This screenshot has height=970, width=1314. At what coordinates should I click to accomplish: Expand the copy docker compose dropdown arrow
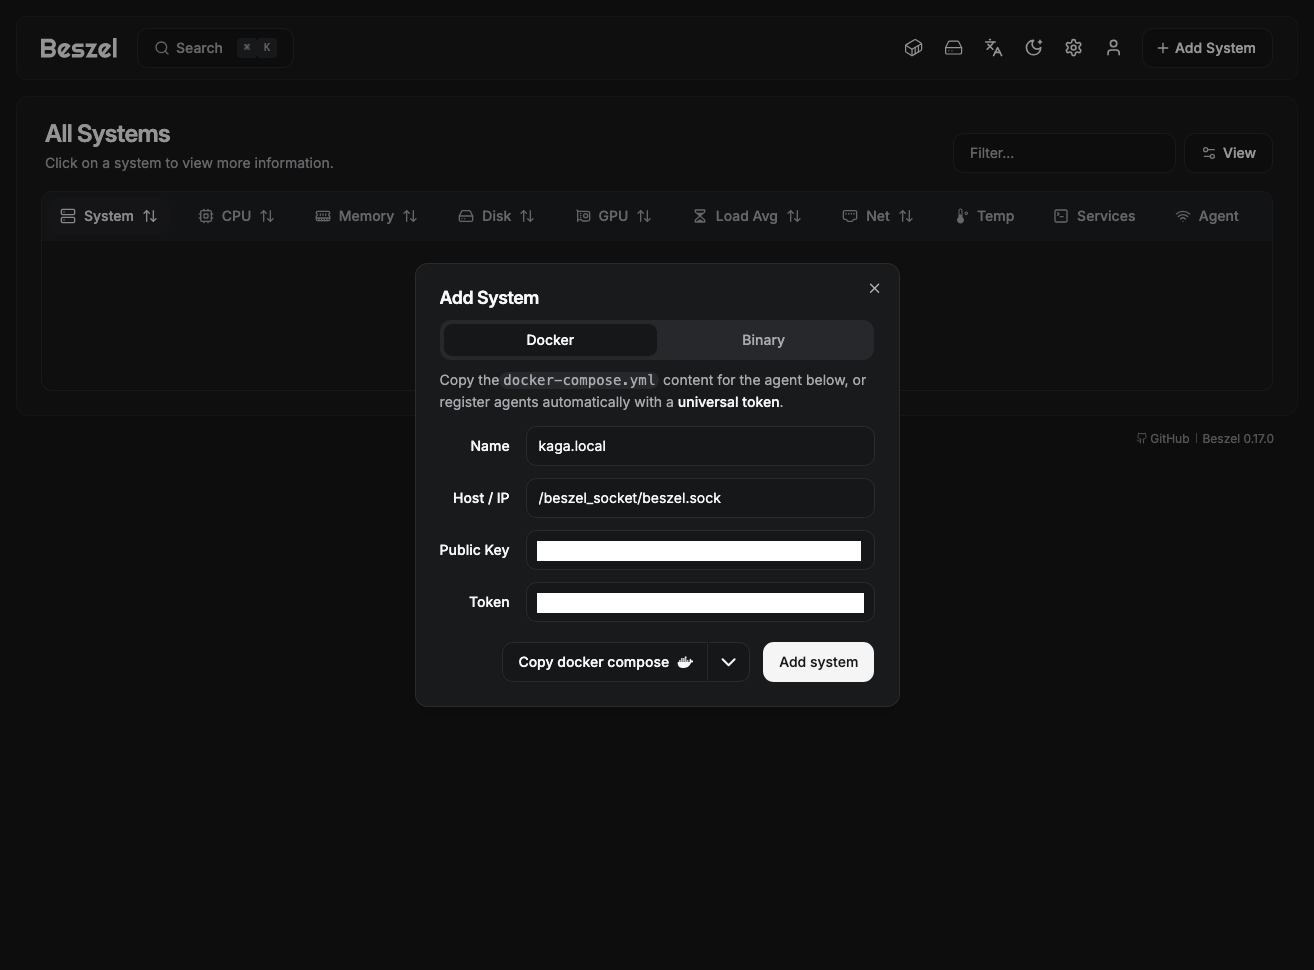tap(728, 662)
